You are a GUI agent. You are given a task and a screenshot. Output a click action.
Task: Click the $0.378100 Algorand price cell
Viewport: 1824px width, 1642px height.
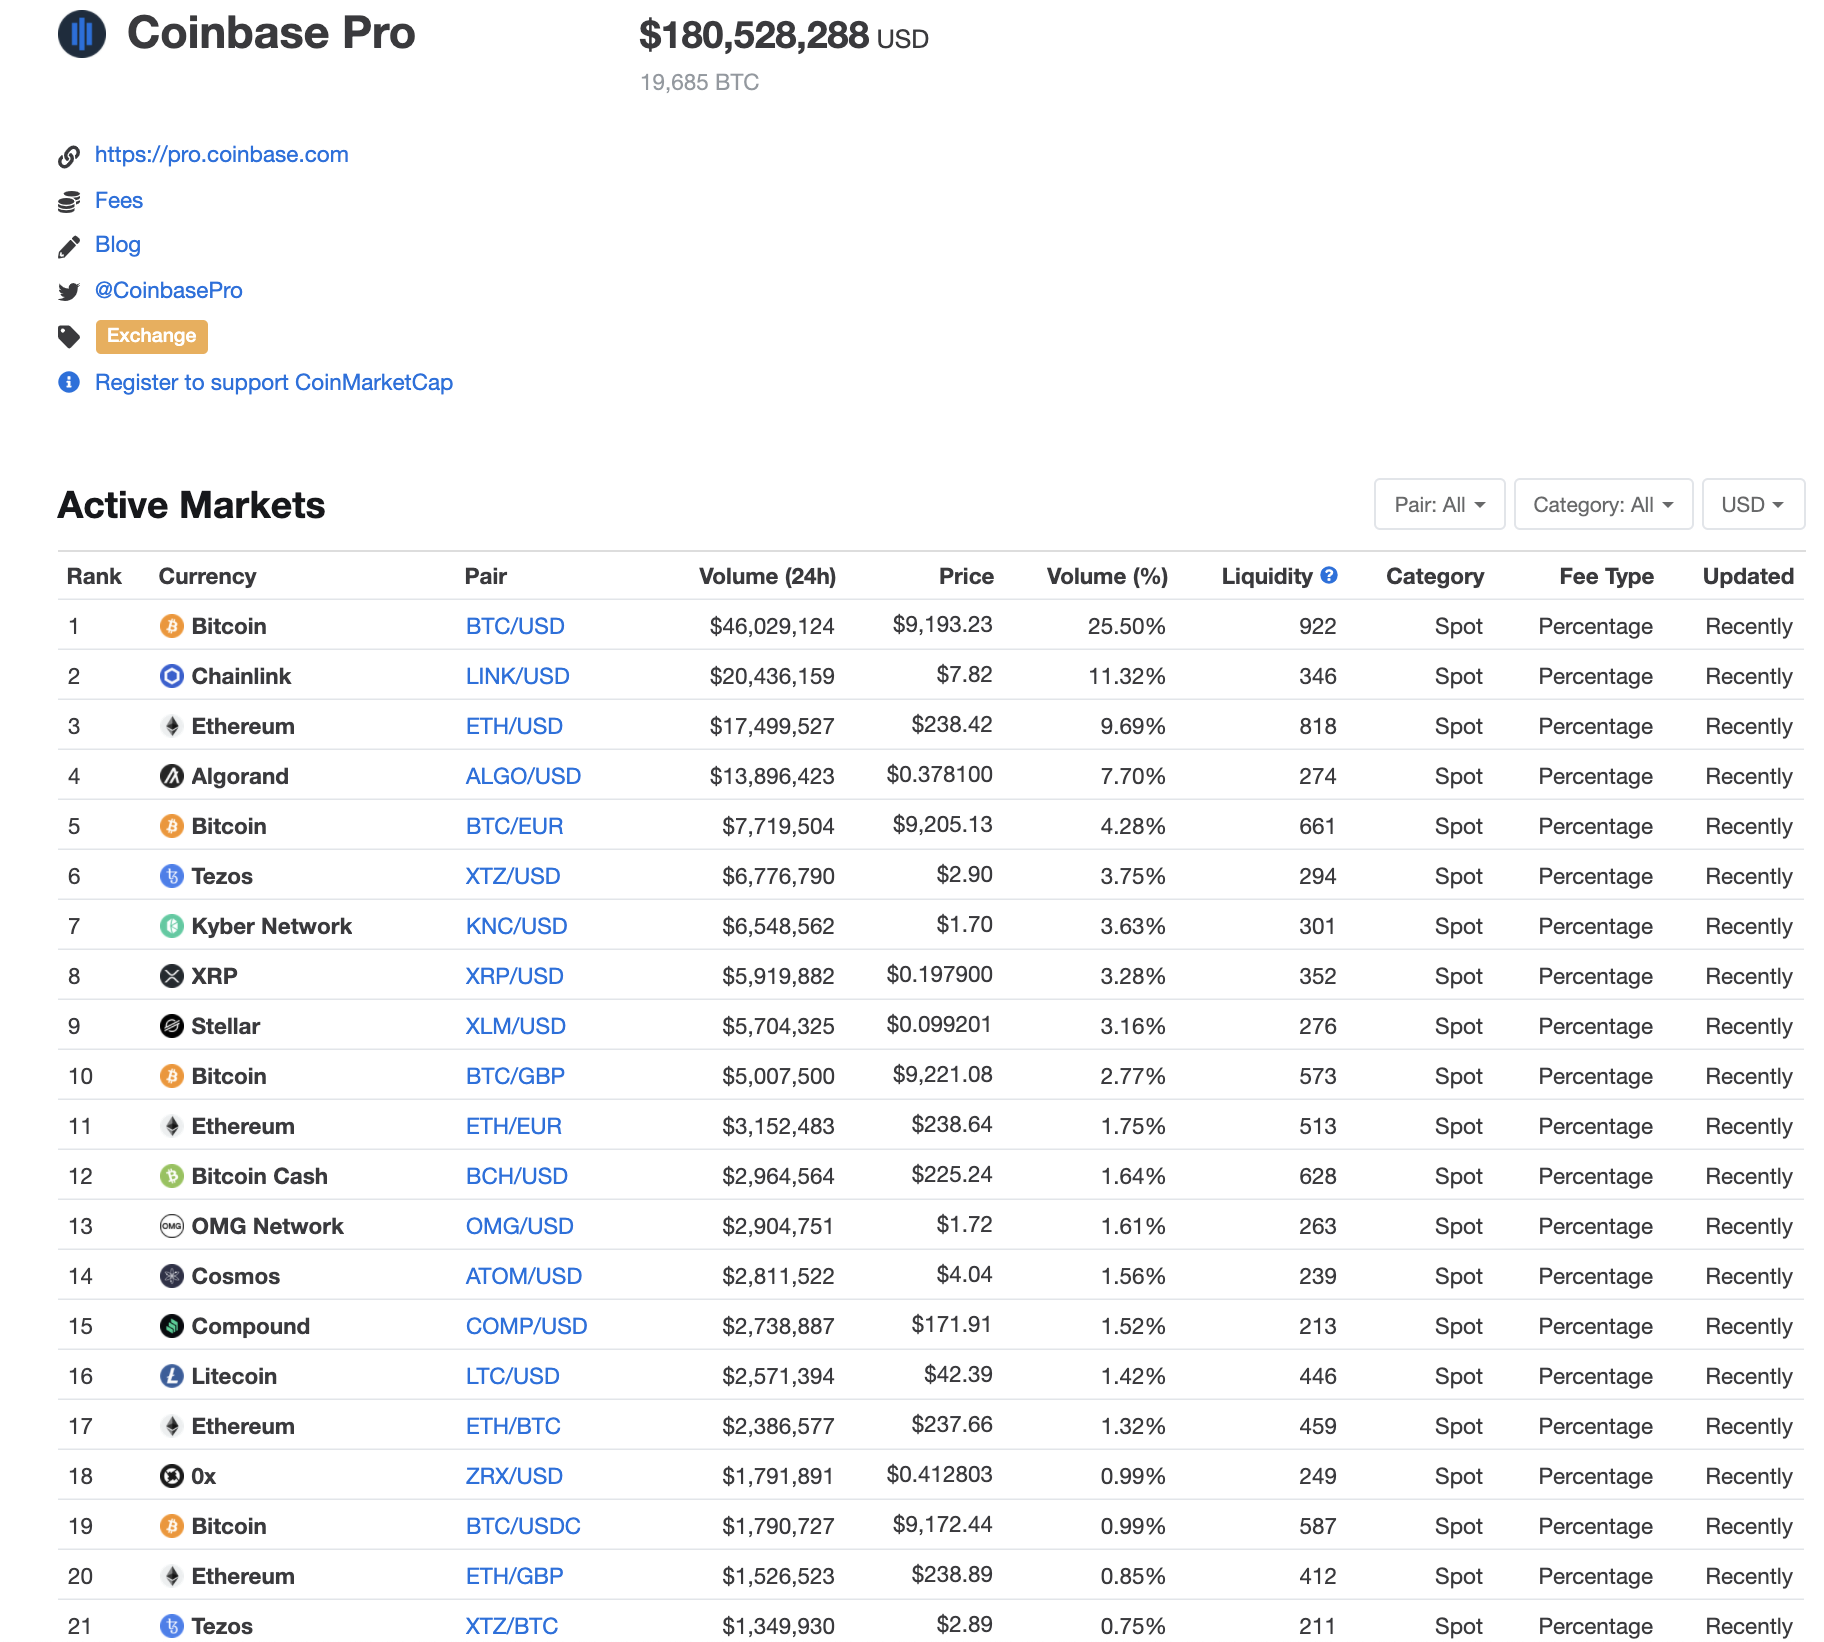[940, 775]
